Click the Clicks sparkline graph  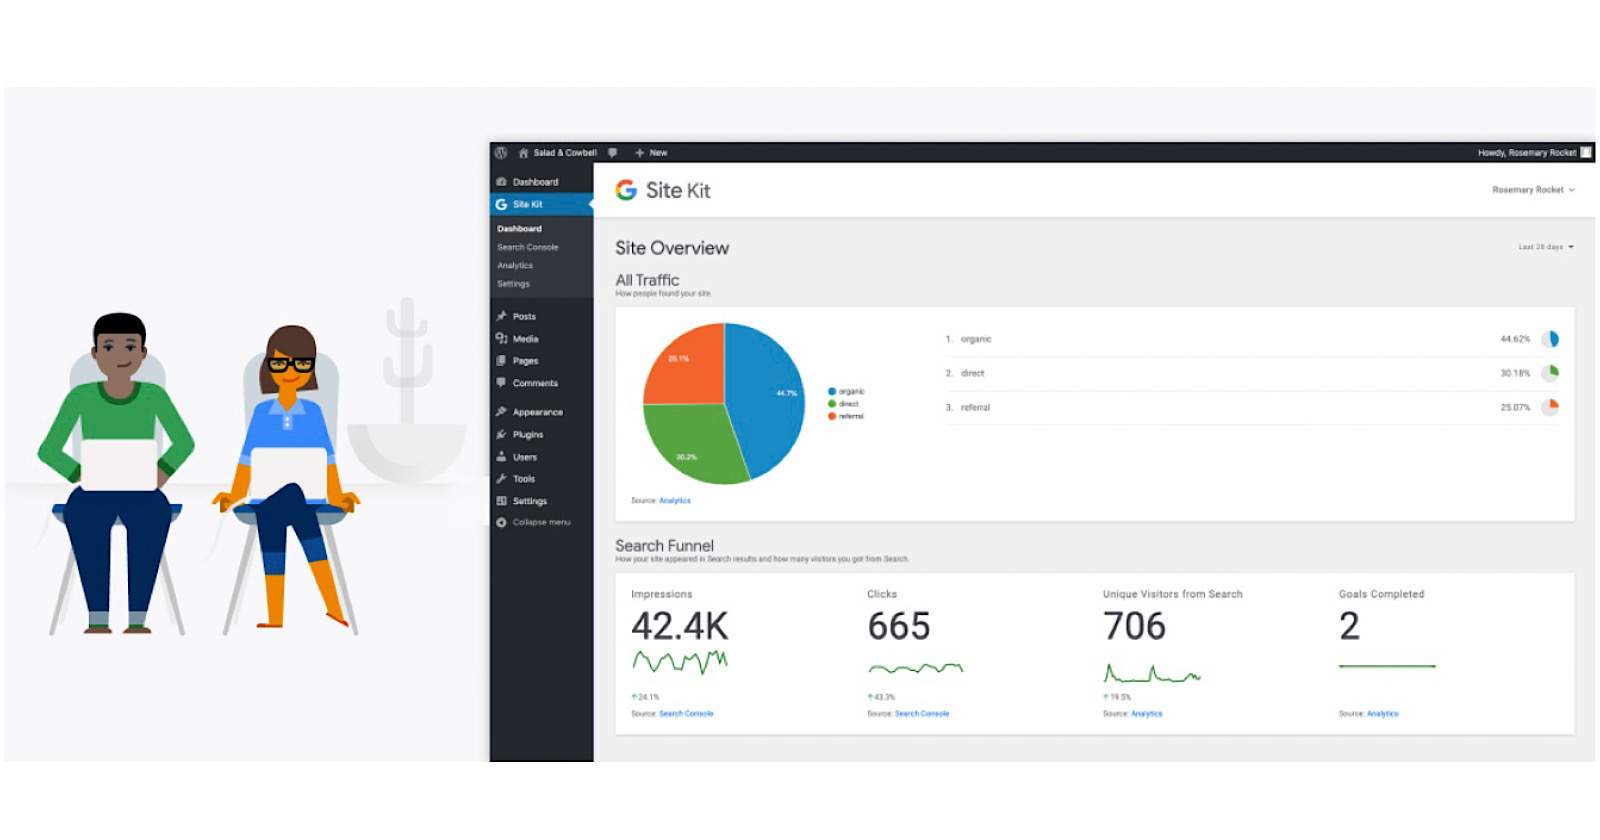coord(916,668)
